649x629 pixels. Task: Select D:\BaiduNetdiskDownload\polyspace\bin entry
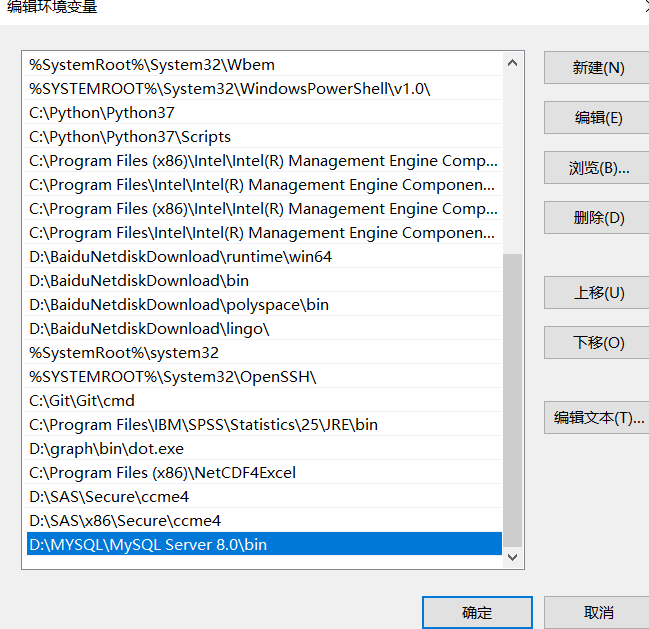262,305
